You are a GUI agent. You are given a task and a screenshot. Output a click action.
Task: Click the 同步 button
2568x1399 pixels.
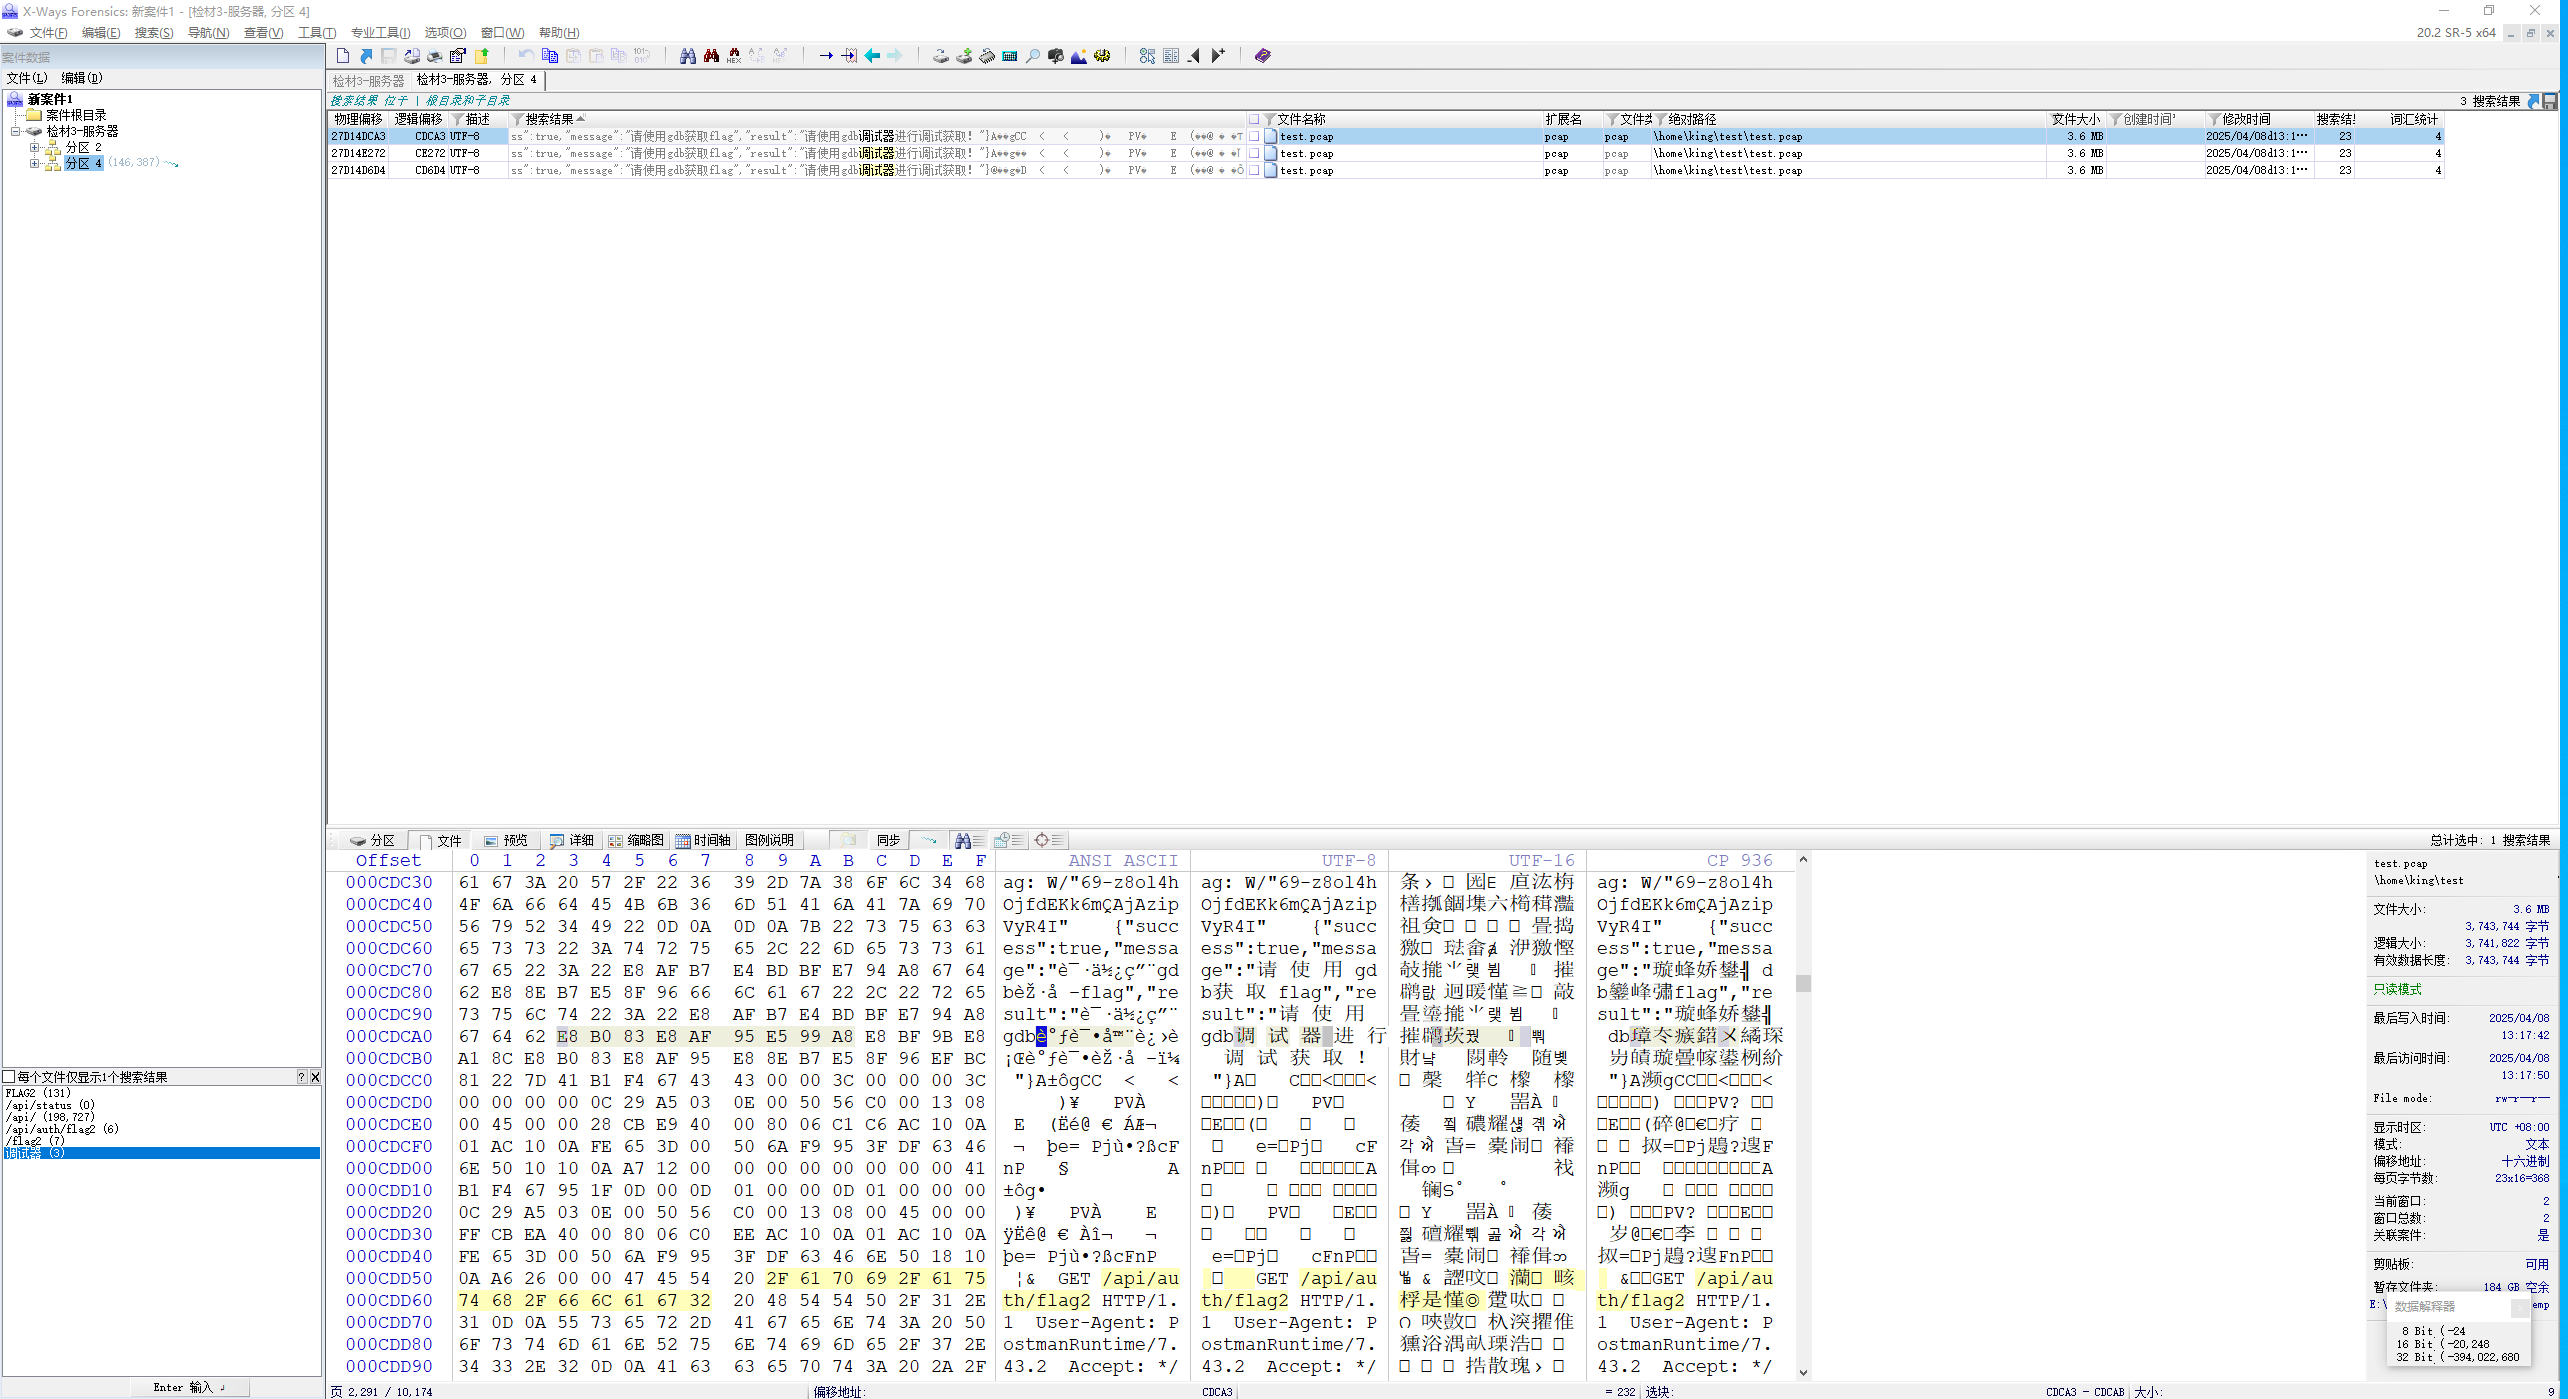pyautogui.click(x=888, y=840)
